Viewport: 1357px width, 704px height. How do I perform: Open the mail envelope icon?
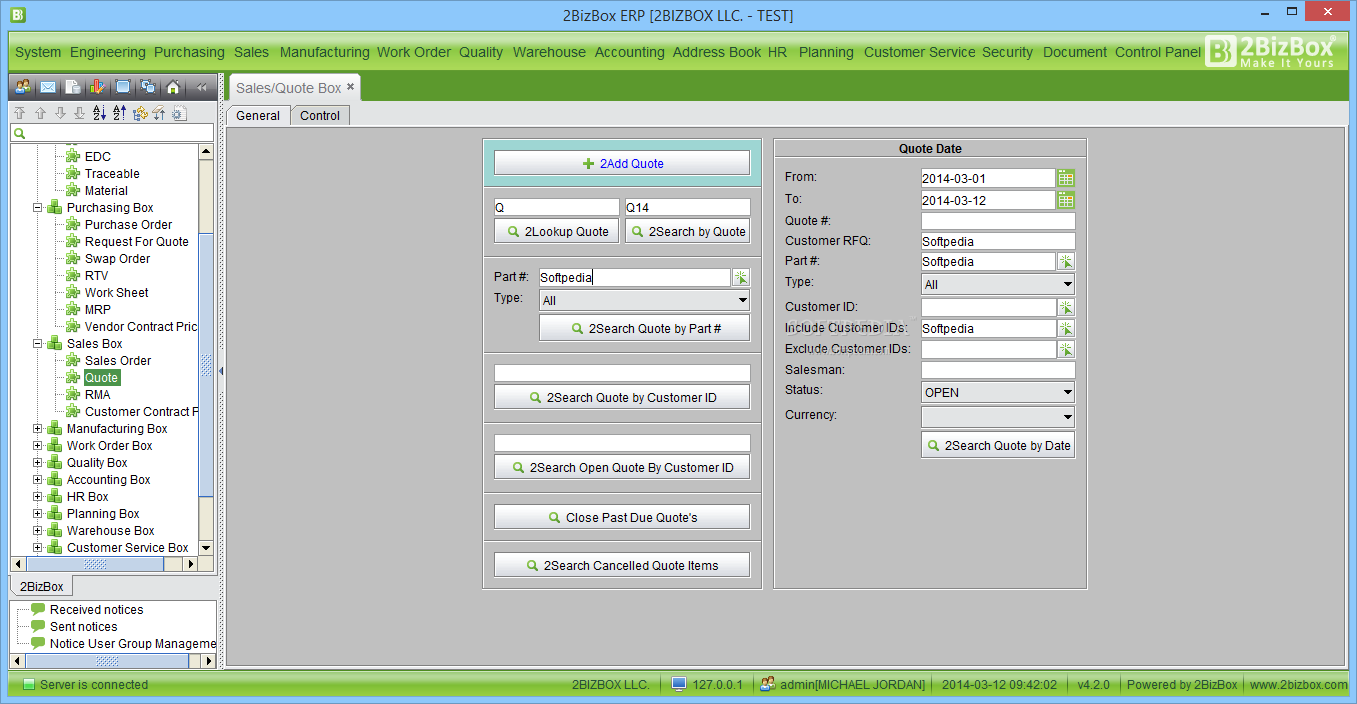(x=47, y=87)
